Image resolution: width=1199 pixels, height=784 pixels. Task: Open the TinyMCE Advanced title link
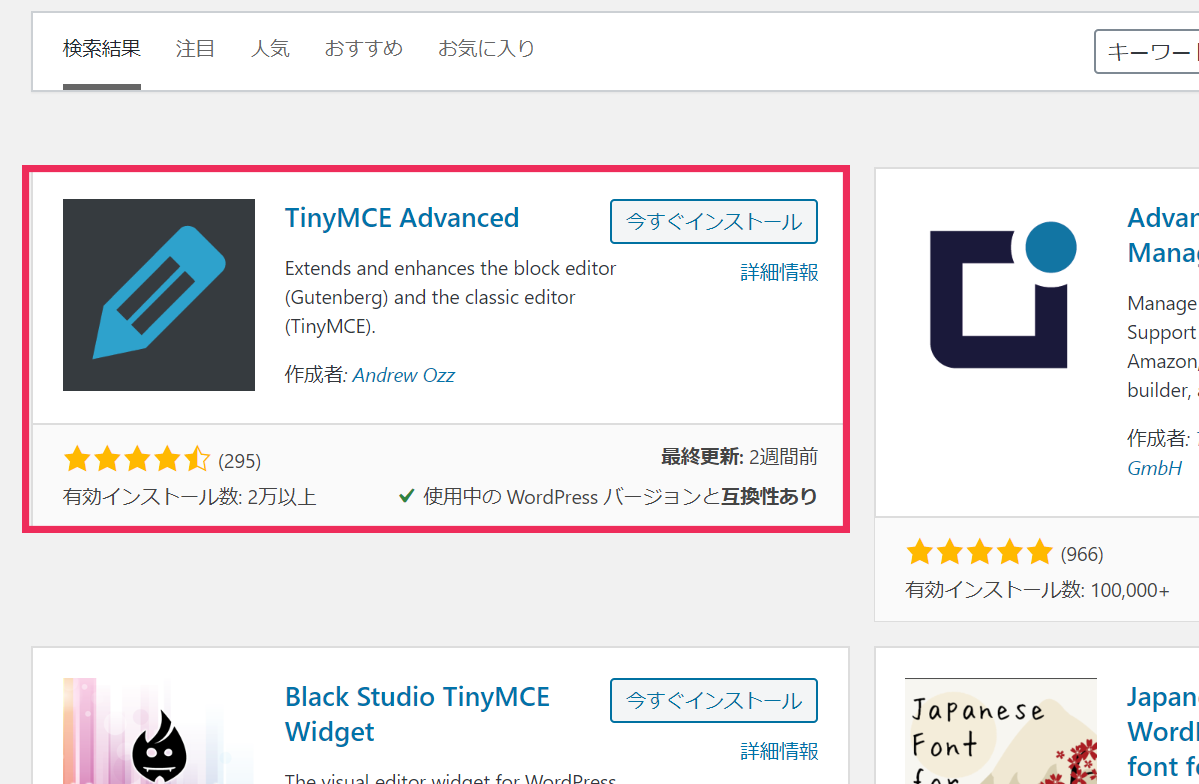coord(402,218)
